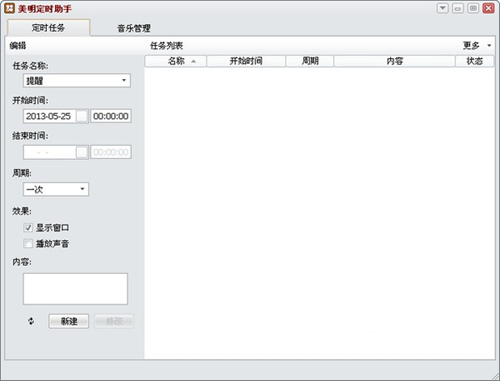This screenshot has height=381, width=500.
Task: Uncheck the 显示窗口 checkbox
Action: (28, 228)
